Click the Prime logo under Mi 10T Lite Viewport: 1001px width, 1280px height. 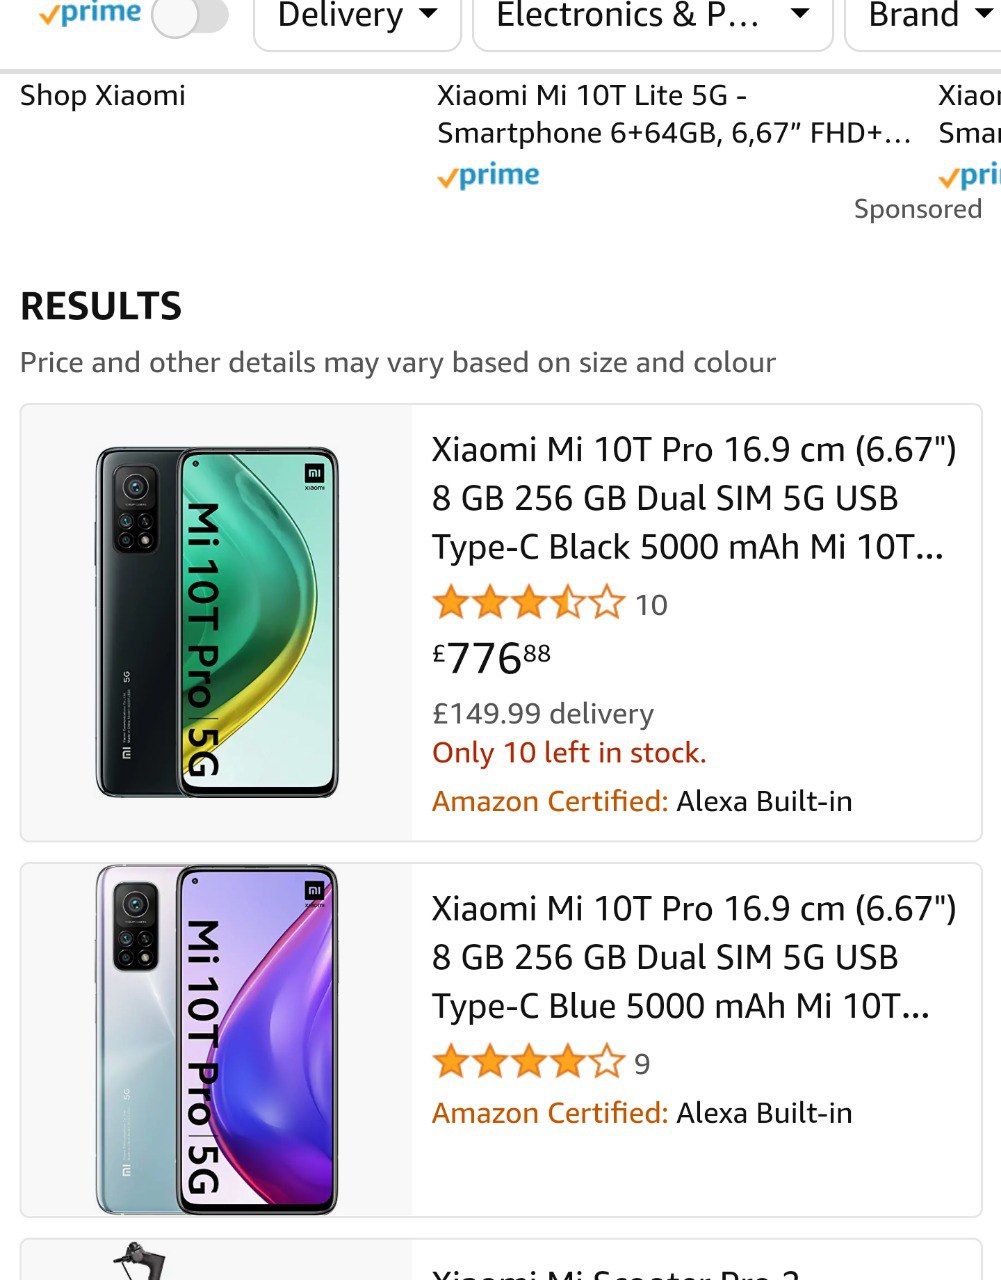point(488,176)
